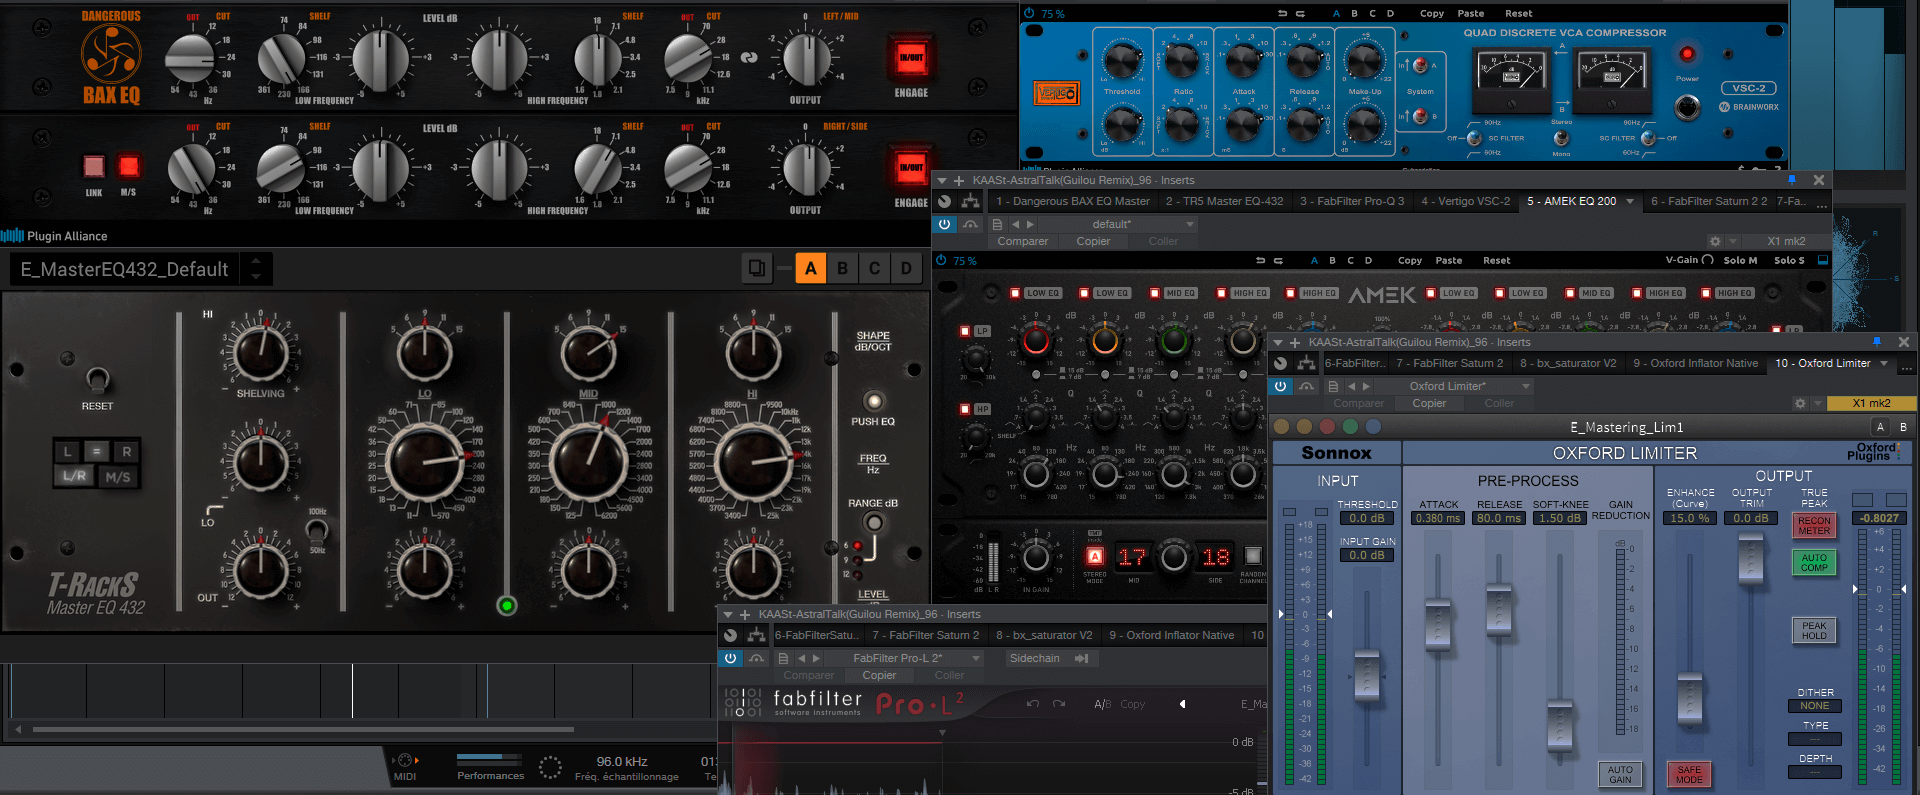This screenshot has width=1920, height=795.
Task: Click the PUSH EQ button
Action: (873, 401)
